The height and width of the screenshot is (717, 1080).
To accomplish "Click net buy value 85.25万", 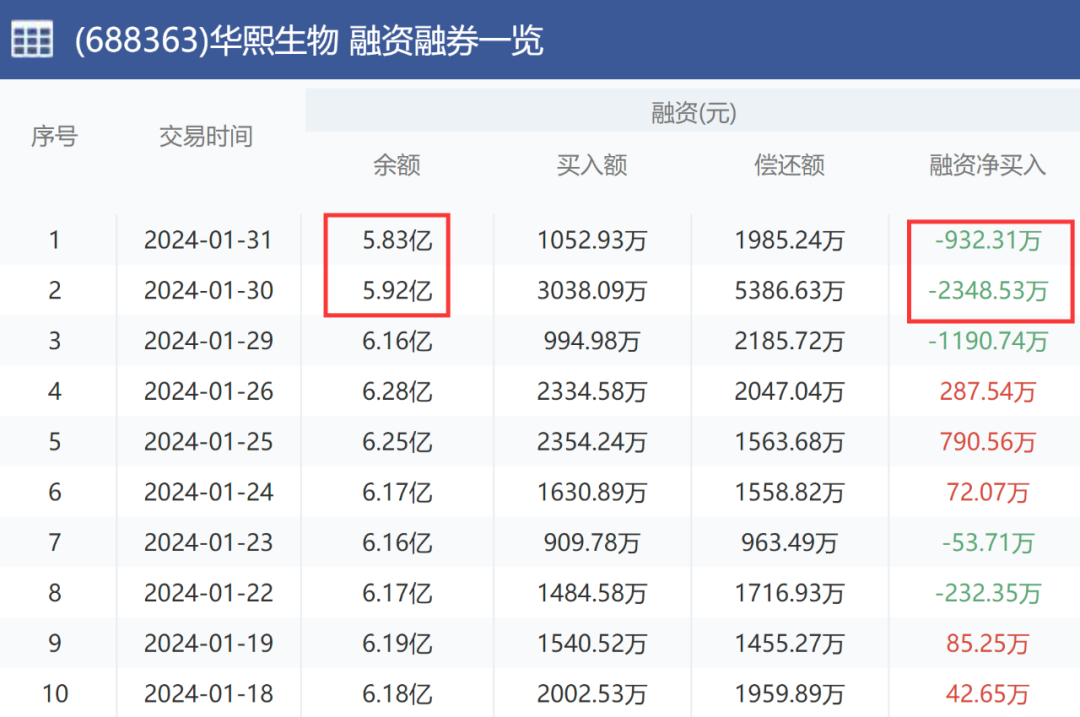I will click(988, 643).
